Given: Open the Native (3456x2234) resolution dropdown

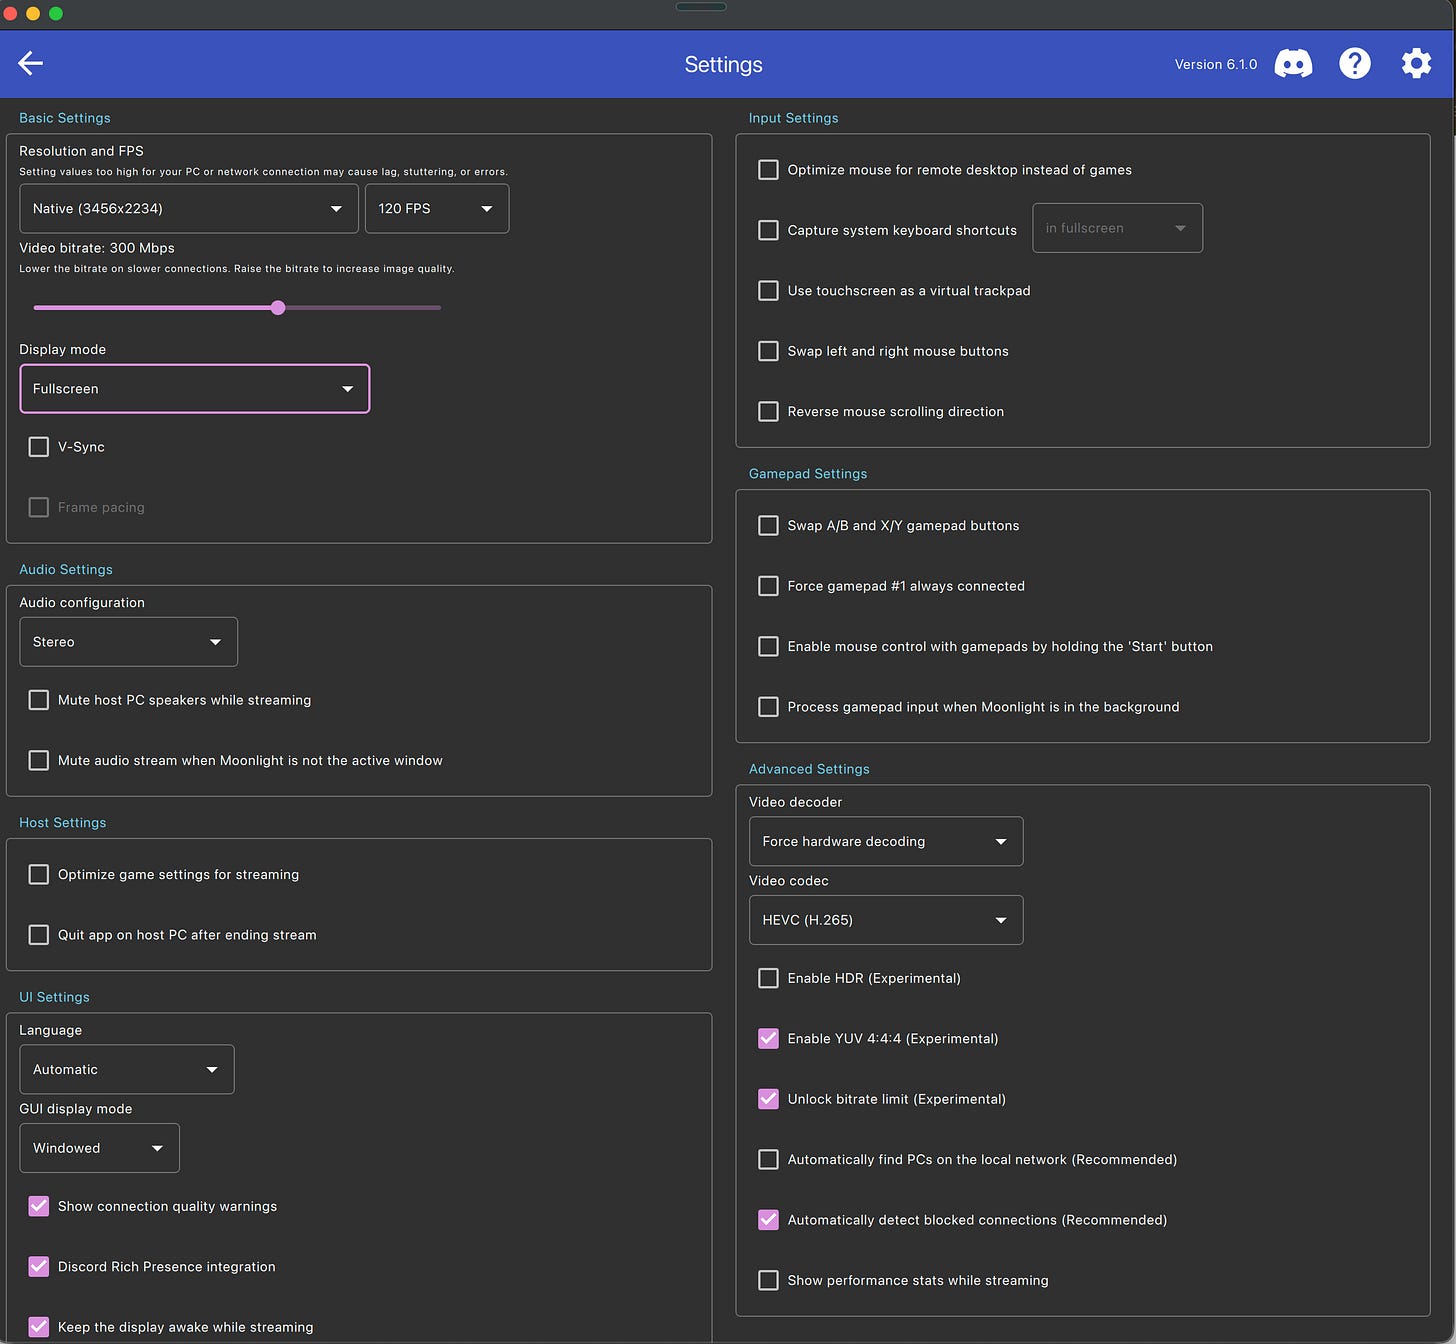Looking at the screenshot, I should click(x=189, y=208).
